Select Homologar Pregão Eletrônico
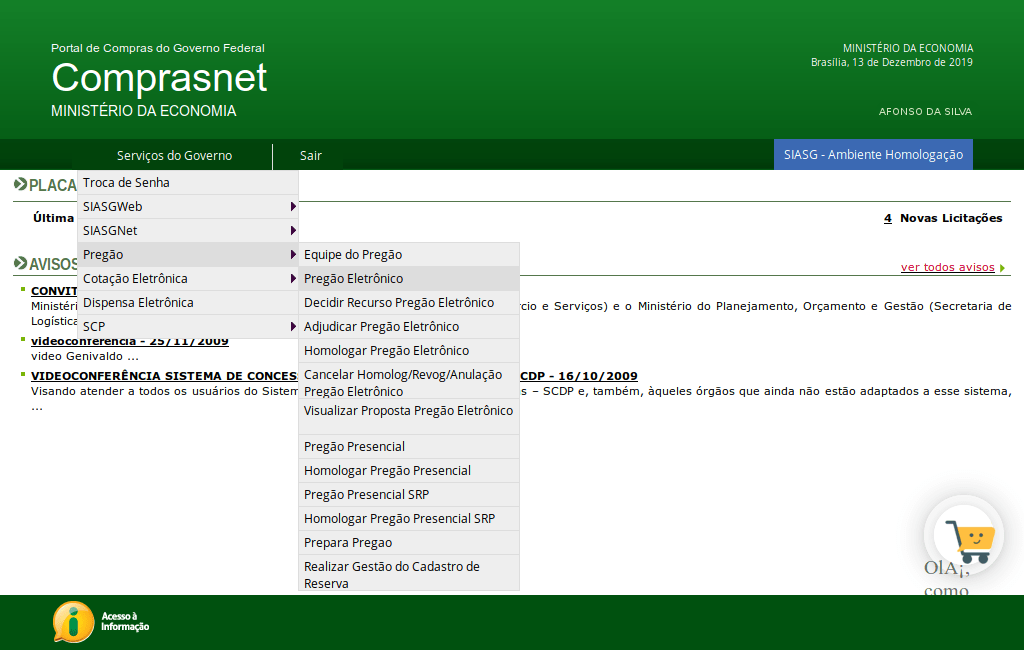This screenshot has height=650, width=1024. (409, 351)
